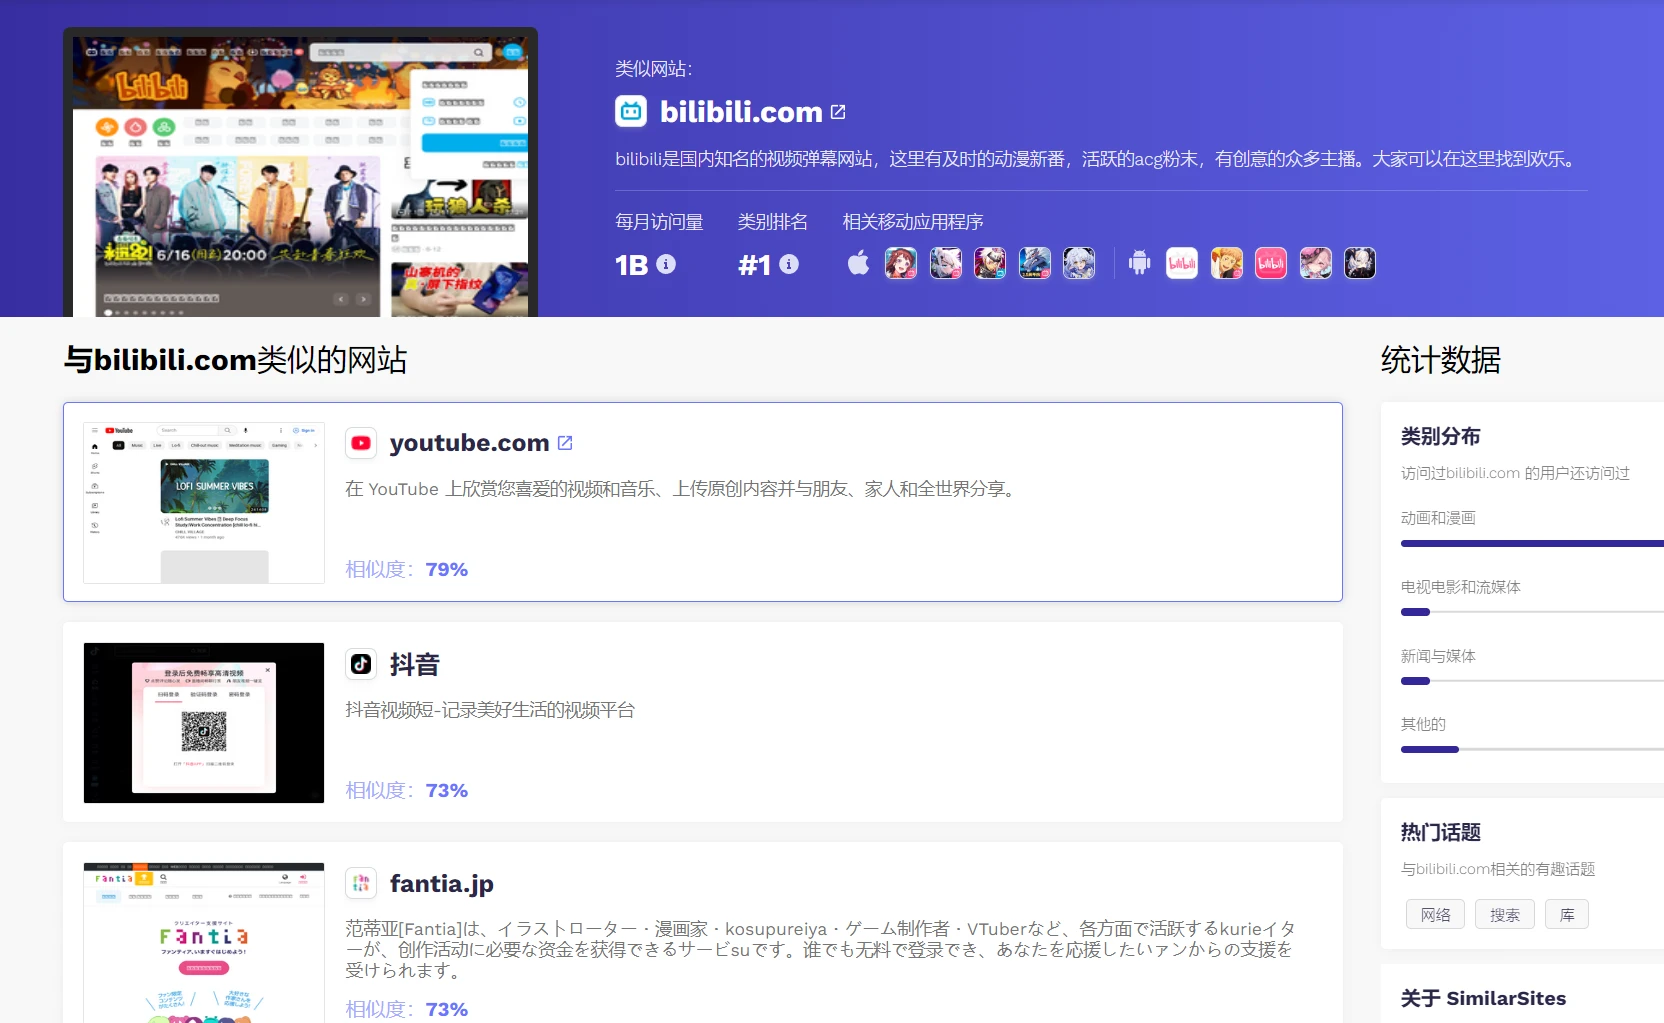Click the #1 category rank value
1664x1023 pixels.
click(755, 265)
